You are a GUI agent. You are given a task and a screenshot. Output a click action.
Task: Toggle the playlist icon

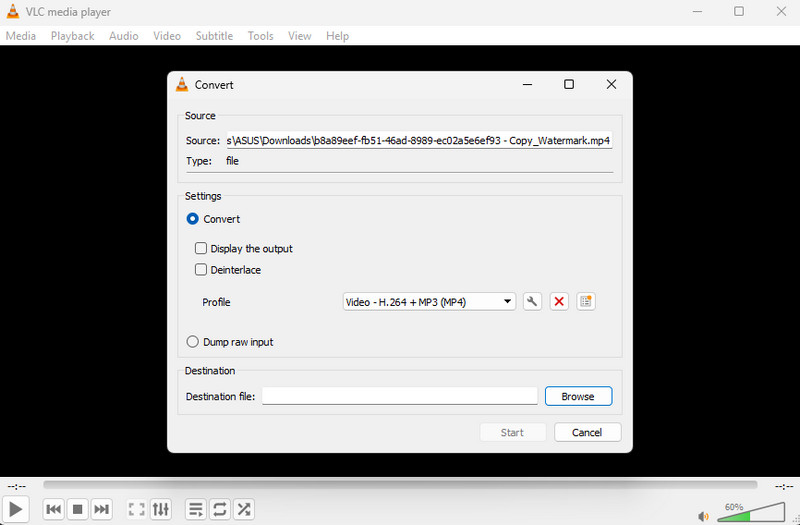tap(195, 509)
